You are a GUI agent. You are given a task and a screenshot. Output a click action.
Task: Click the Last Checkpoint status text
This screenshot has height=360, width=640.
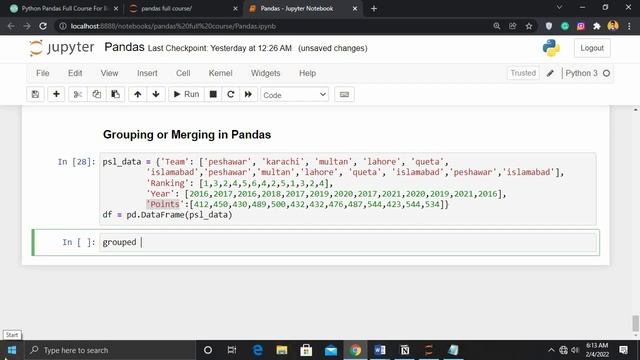click(x=220, y=48)
